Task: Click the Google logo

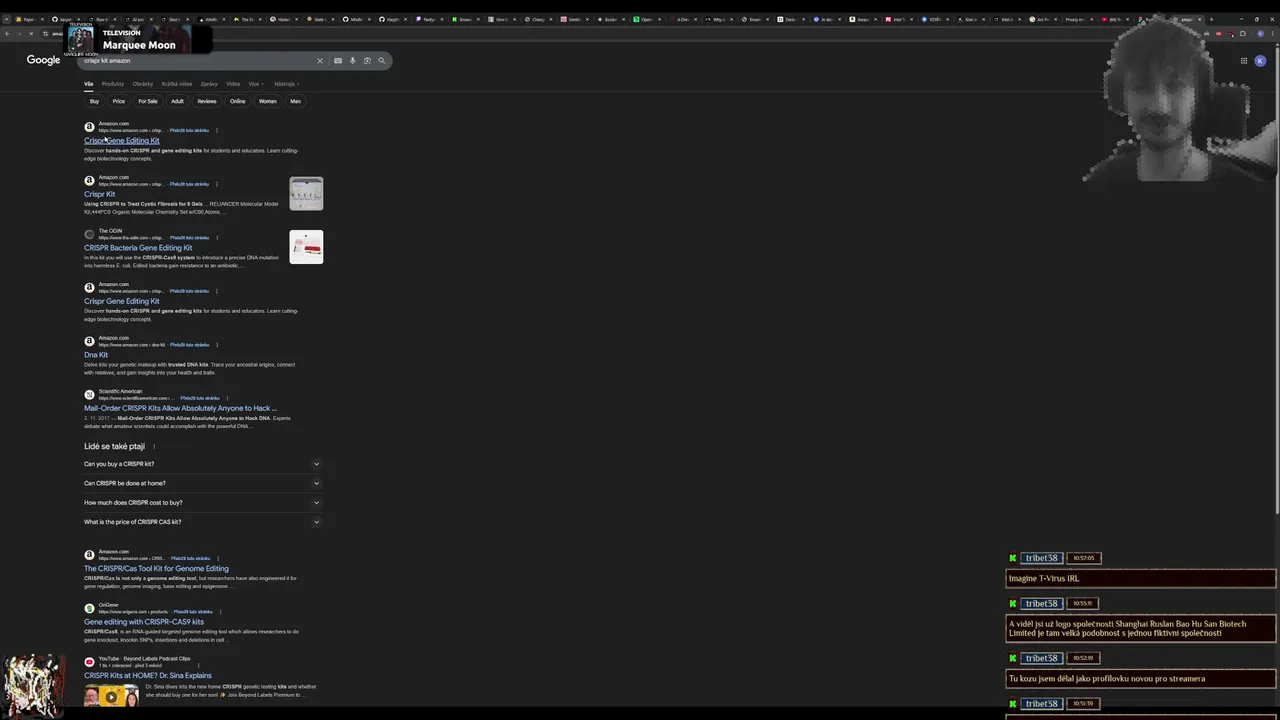Action: pos(43,60)
